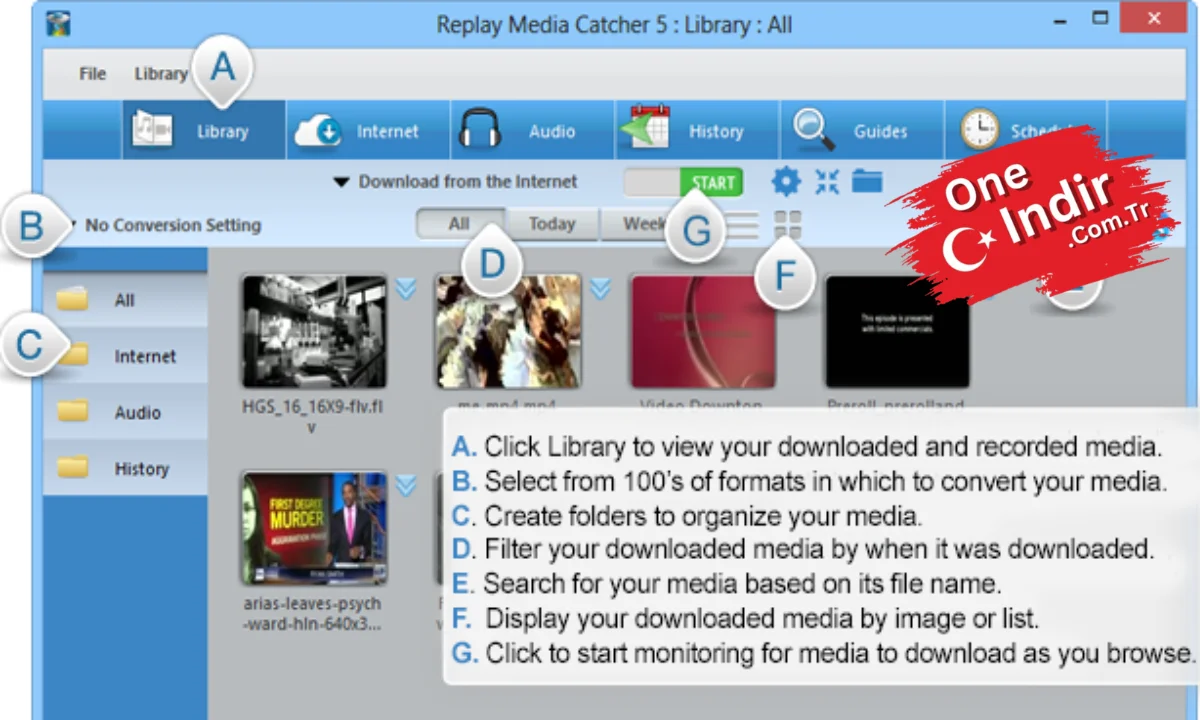Click the arias-leaves-psych-ward file name label

click(x=312, y=614)
